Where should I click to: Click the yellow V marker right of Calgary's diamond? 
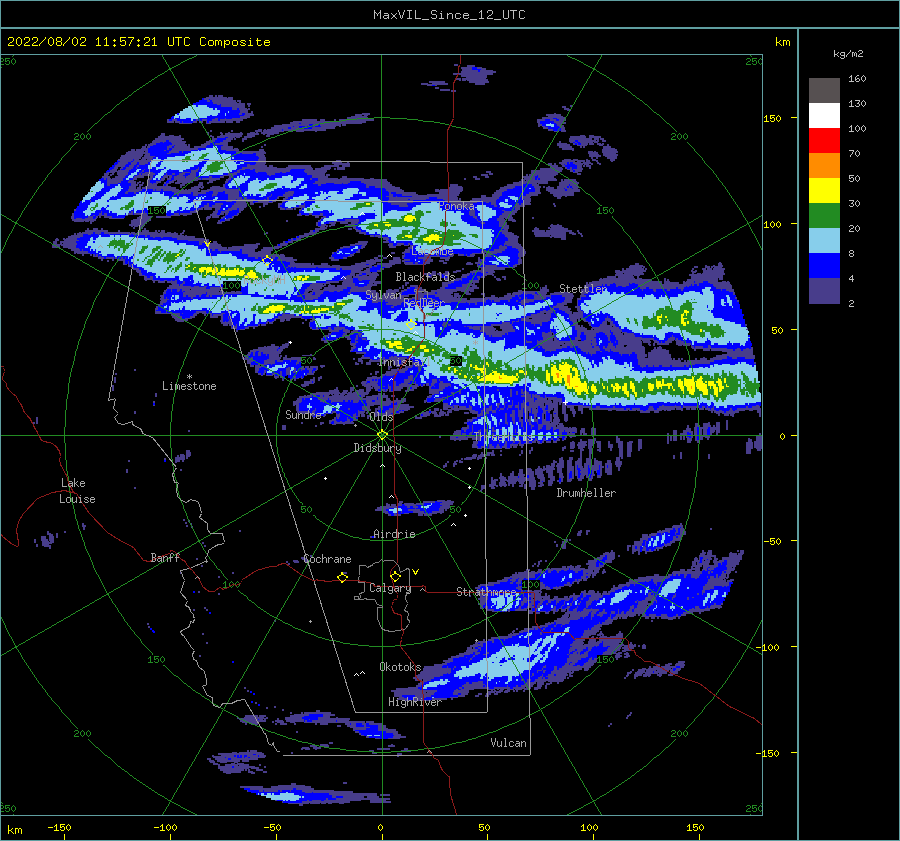(416, 572)
